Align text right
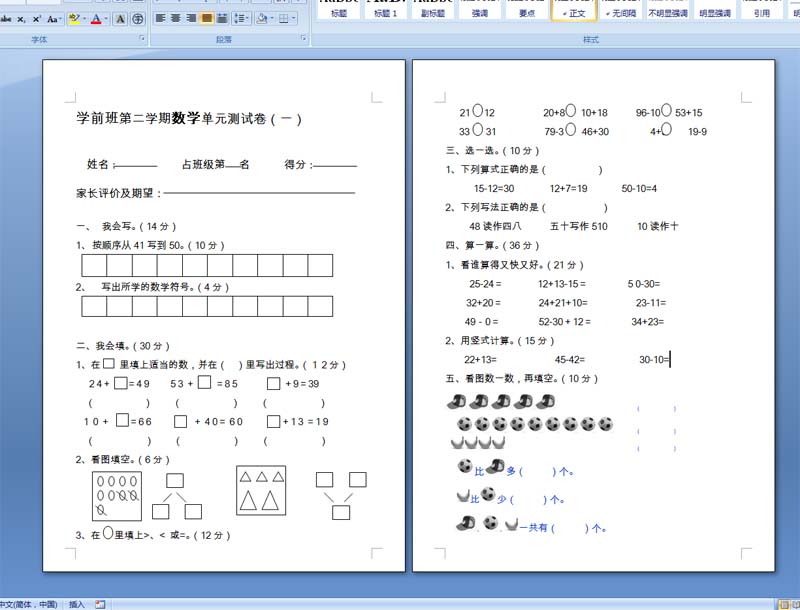 (x=191, y=18)
